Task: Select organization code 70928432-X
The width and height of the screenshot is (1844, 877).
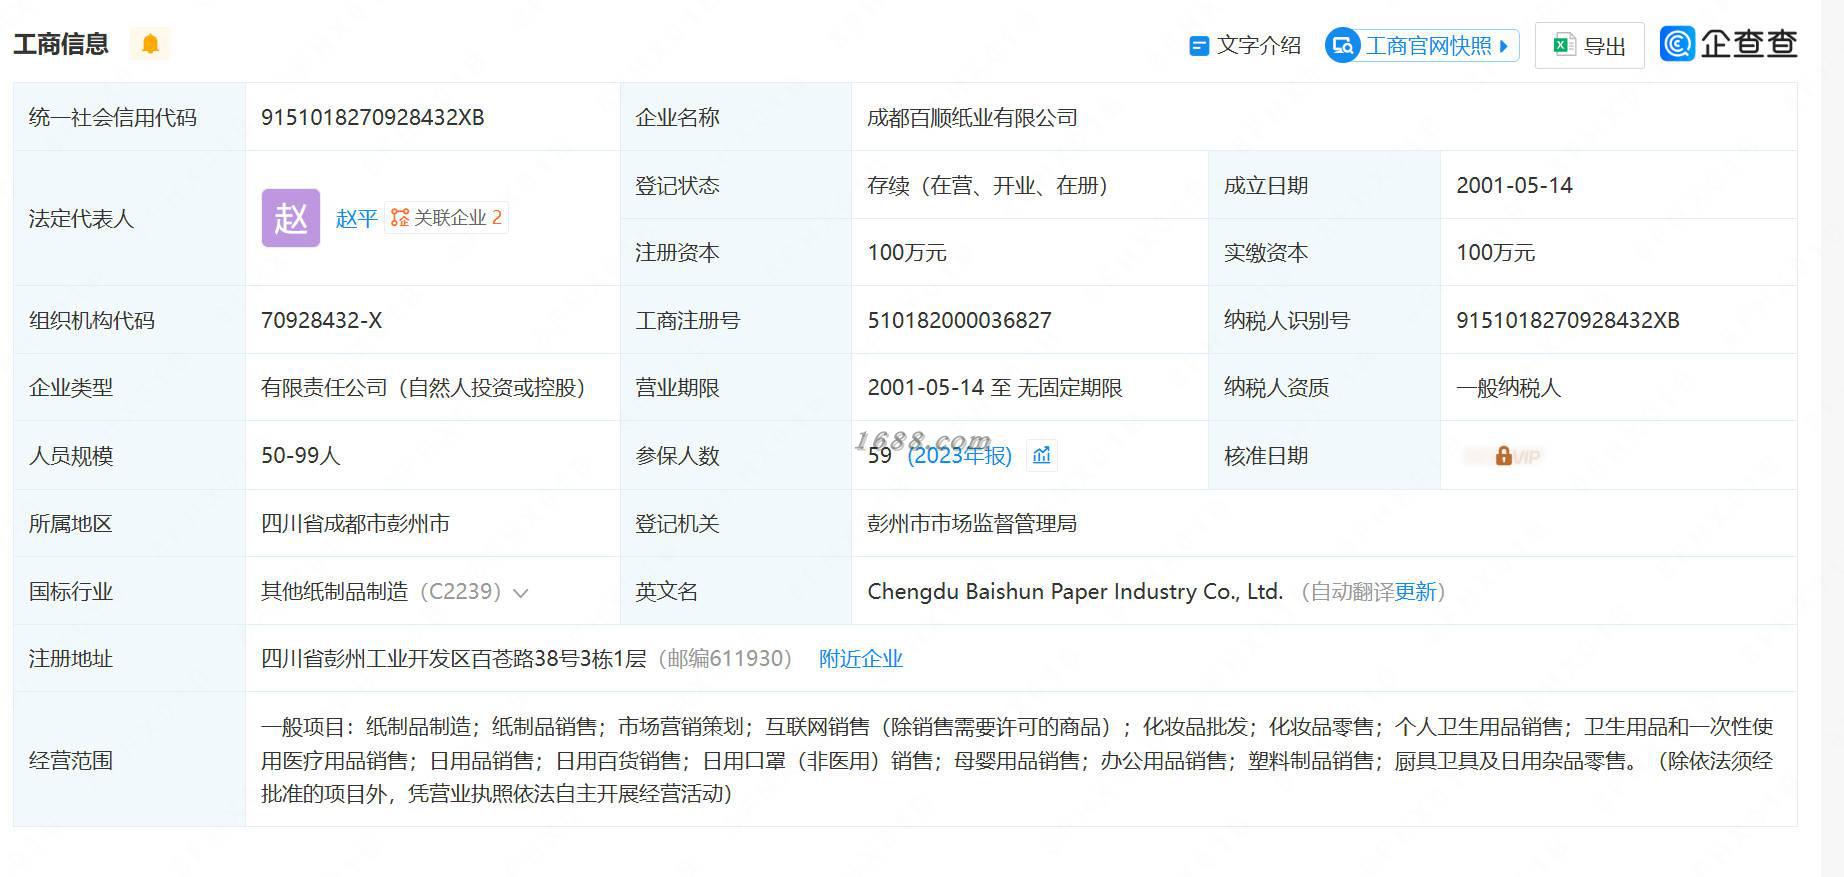Action: (x=321, y=321)
